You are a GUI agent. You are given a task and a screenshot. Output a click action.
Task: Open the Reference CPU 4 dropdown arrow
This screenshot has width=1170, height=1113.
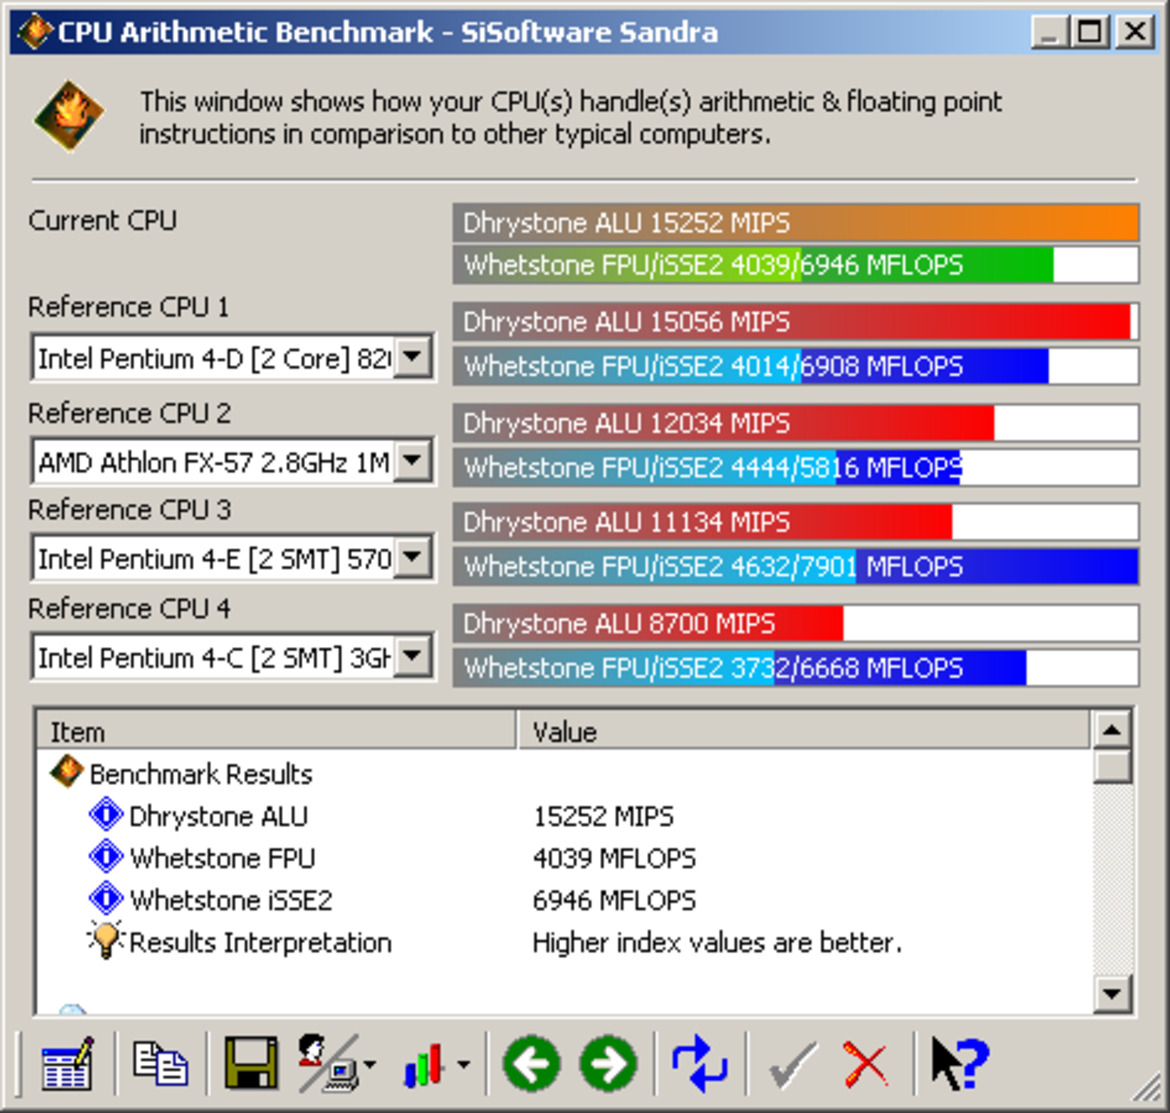click(413, 656)
